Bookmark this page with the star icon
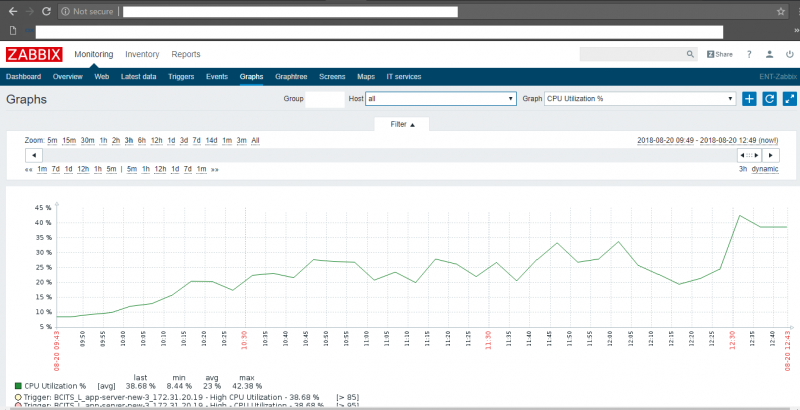Image resolution: width=800 pixels, height=410 pixels. (x=781, y=12)
